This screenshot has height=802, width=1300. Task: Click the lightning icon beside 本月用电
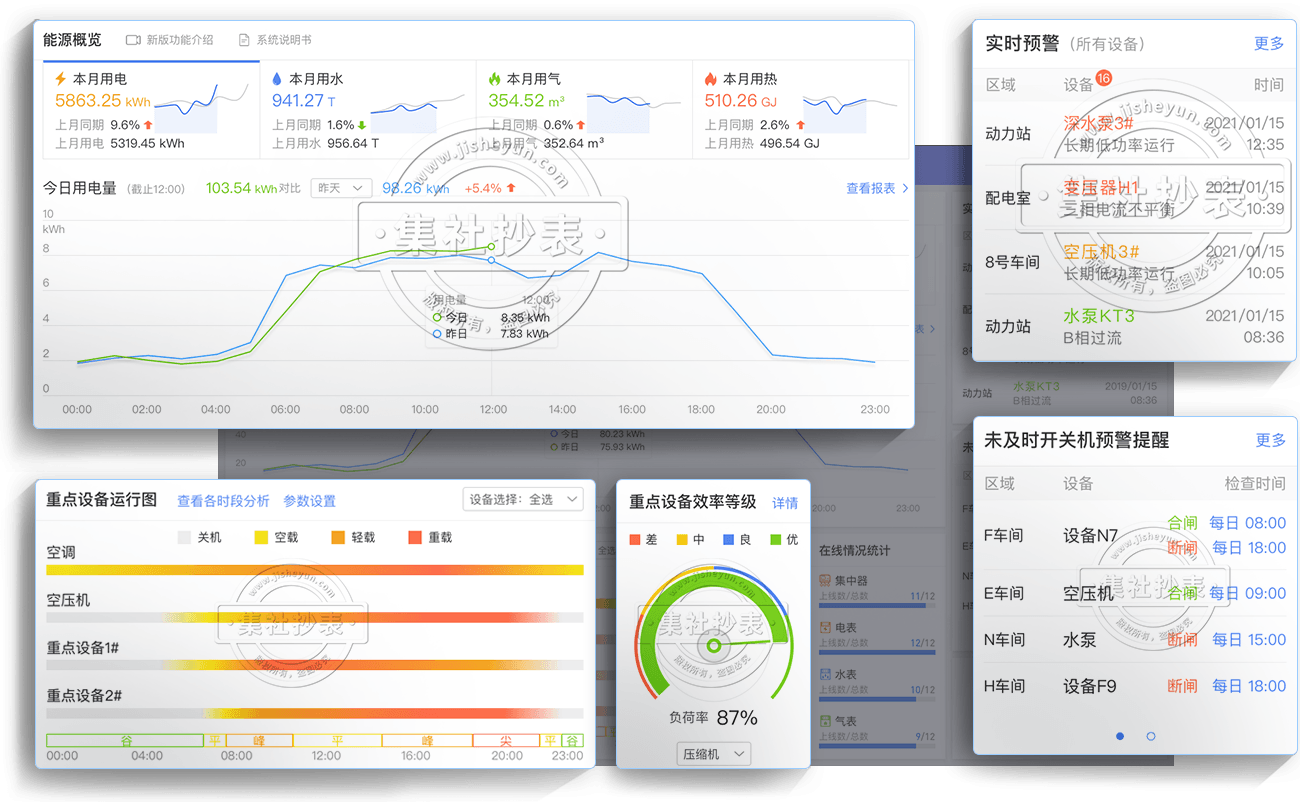(61, 78)
